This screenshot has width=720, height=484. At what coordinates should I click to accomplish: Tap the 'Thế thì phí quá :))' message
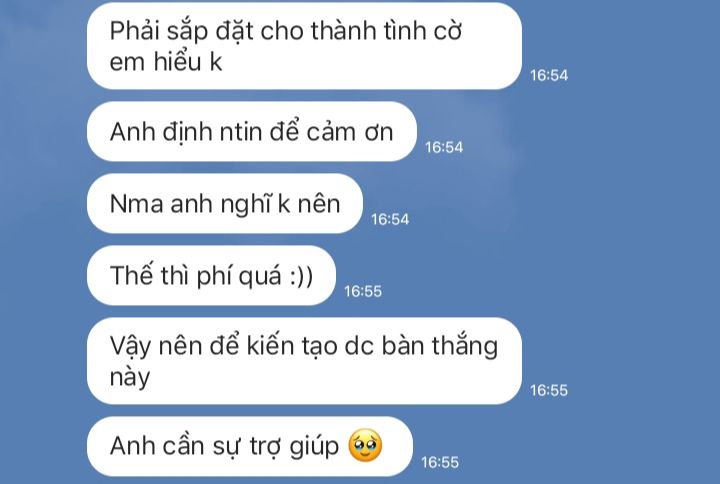tap(211, 276)
